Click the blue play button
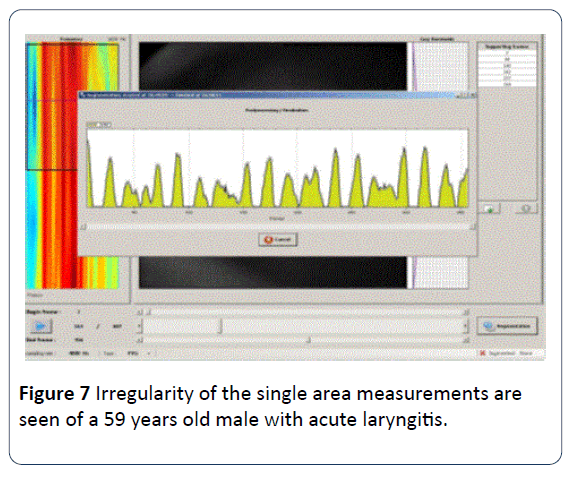This screenshot has width=571, height=481. click(40, 326)
